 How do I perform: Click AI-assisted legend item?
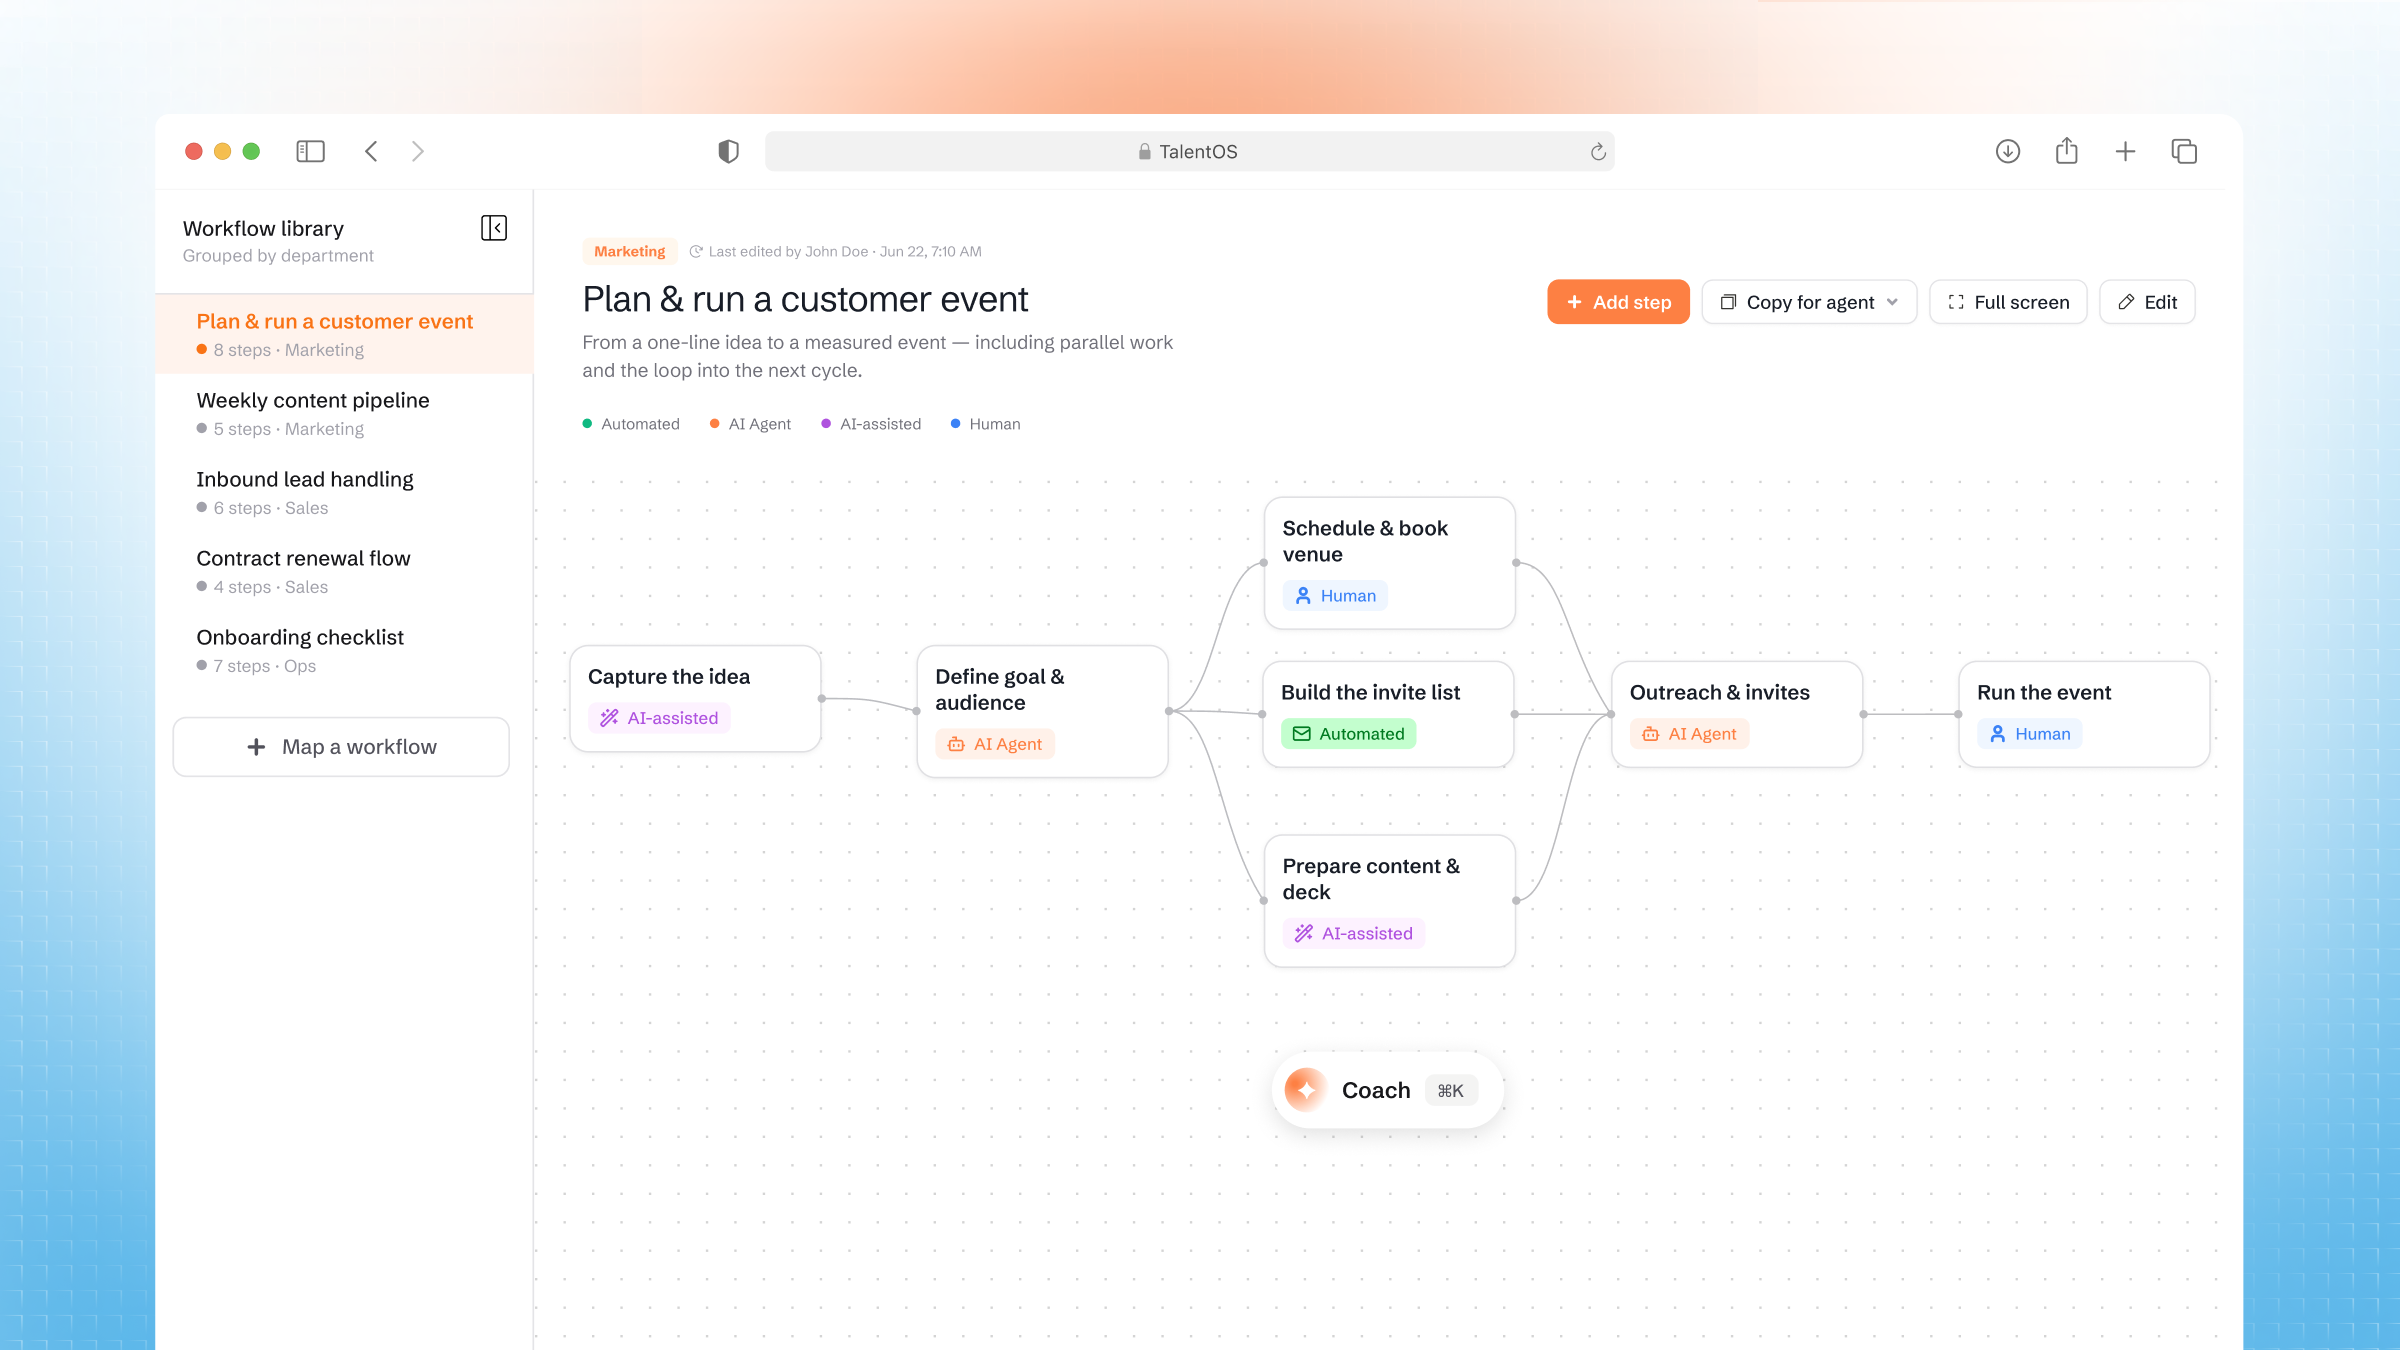coord(871,424)
